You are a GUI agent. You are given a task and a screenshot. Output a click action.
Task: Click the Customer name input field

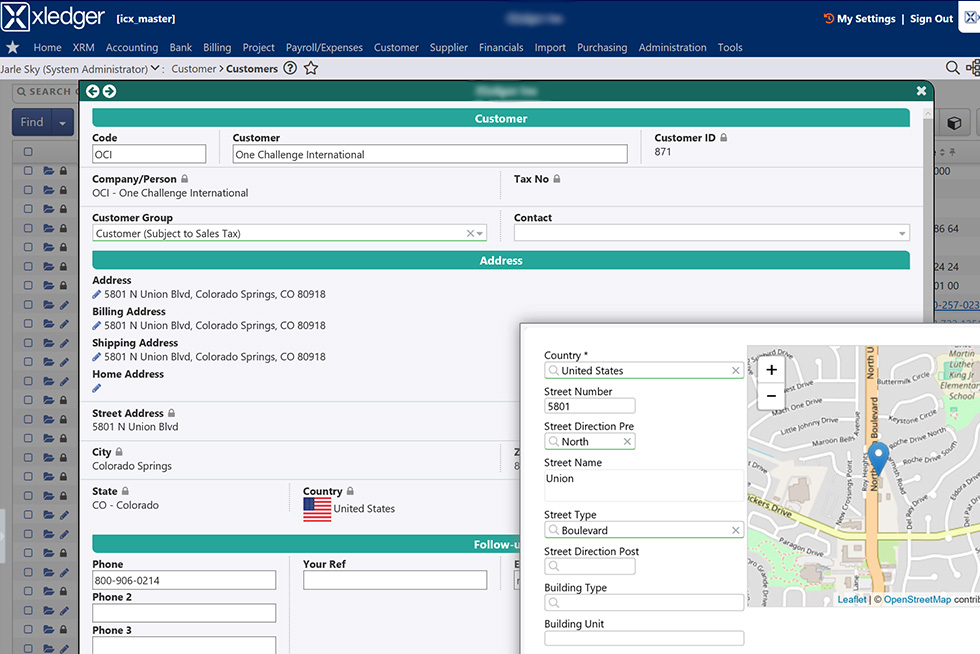[430, 154]
